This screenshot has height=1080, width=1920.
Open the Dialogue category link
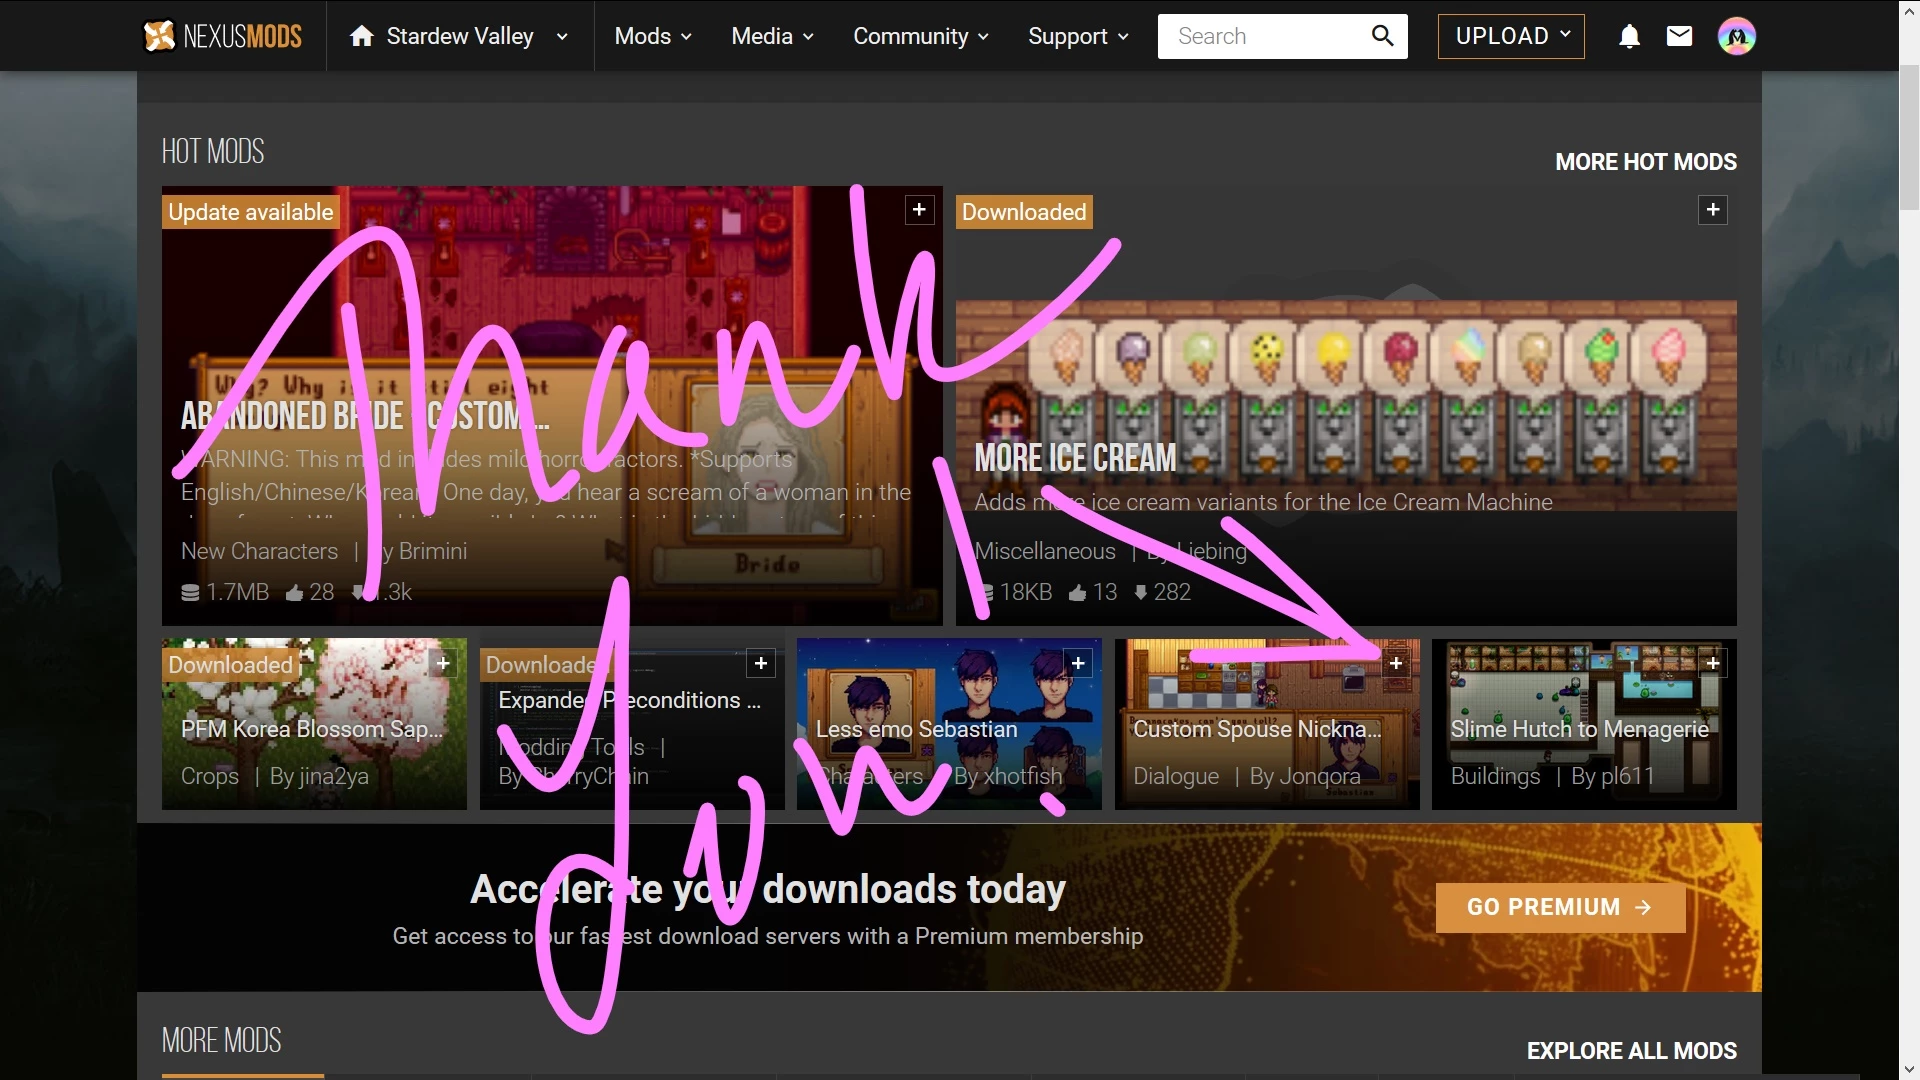coord(1176,776)
